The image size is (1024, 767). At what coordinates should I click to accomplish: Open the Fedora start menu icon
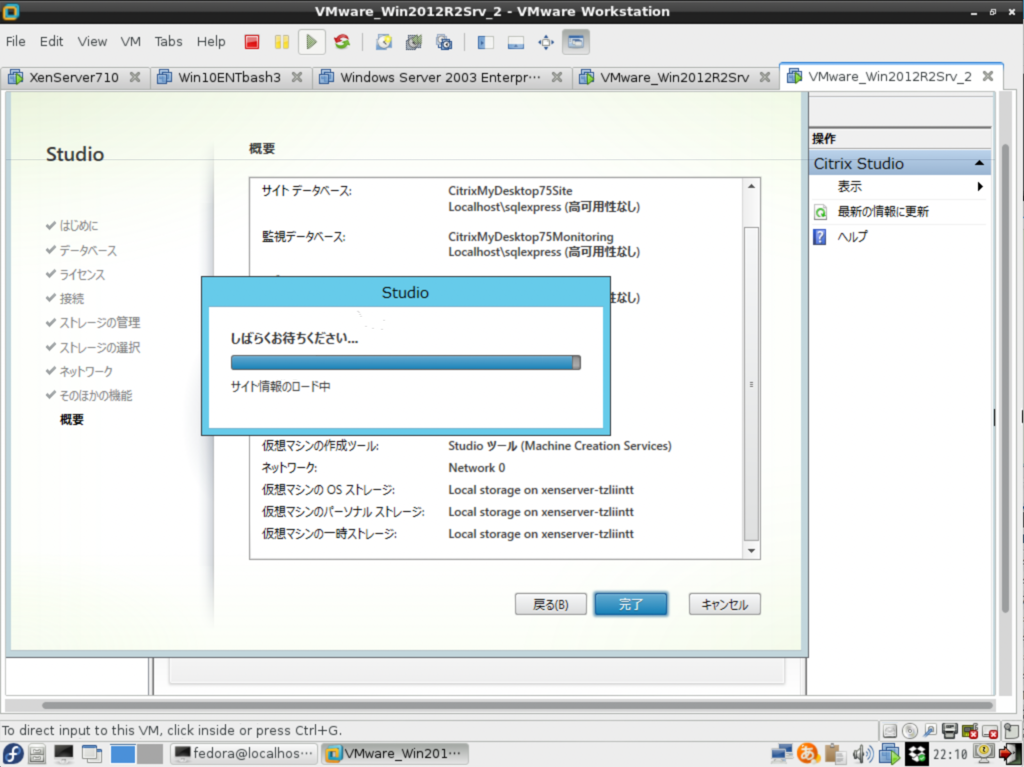coord(12,753)
